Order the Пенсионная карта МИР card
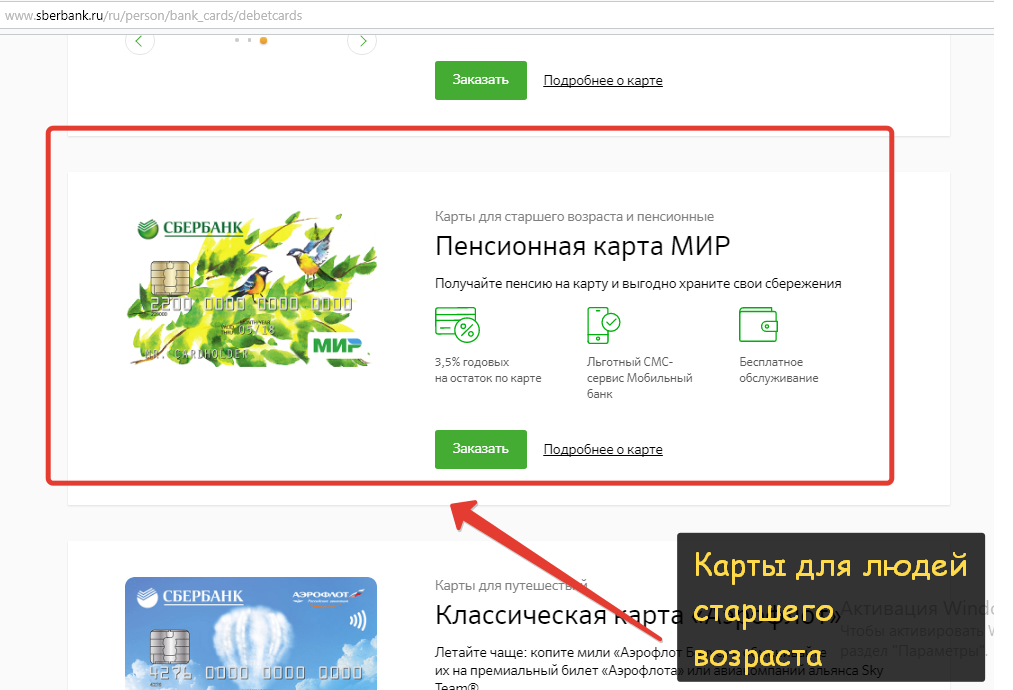The height and width of the screenshot is (690, 1013). [x=481, y=449]
